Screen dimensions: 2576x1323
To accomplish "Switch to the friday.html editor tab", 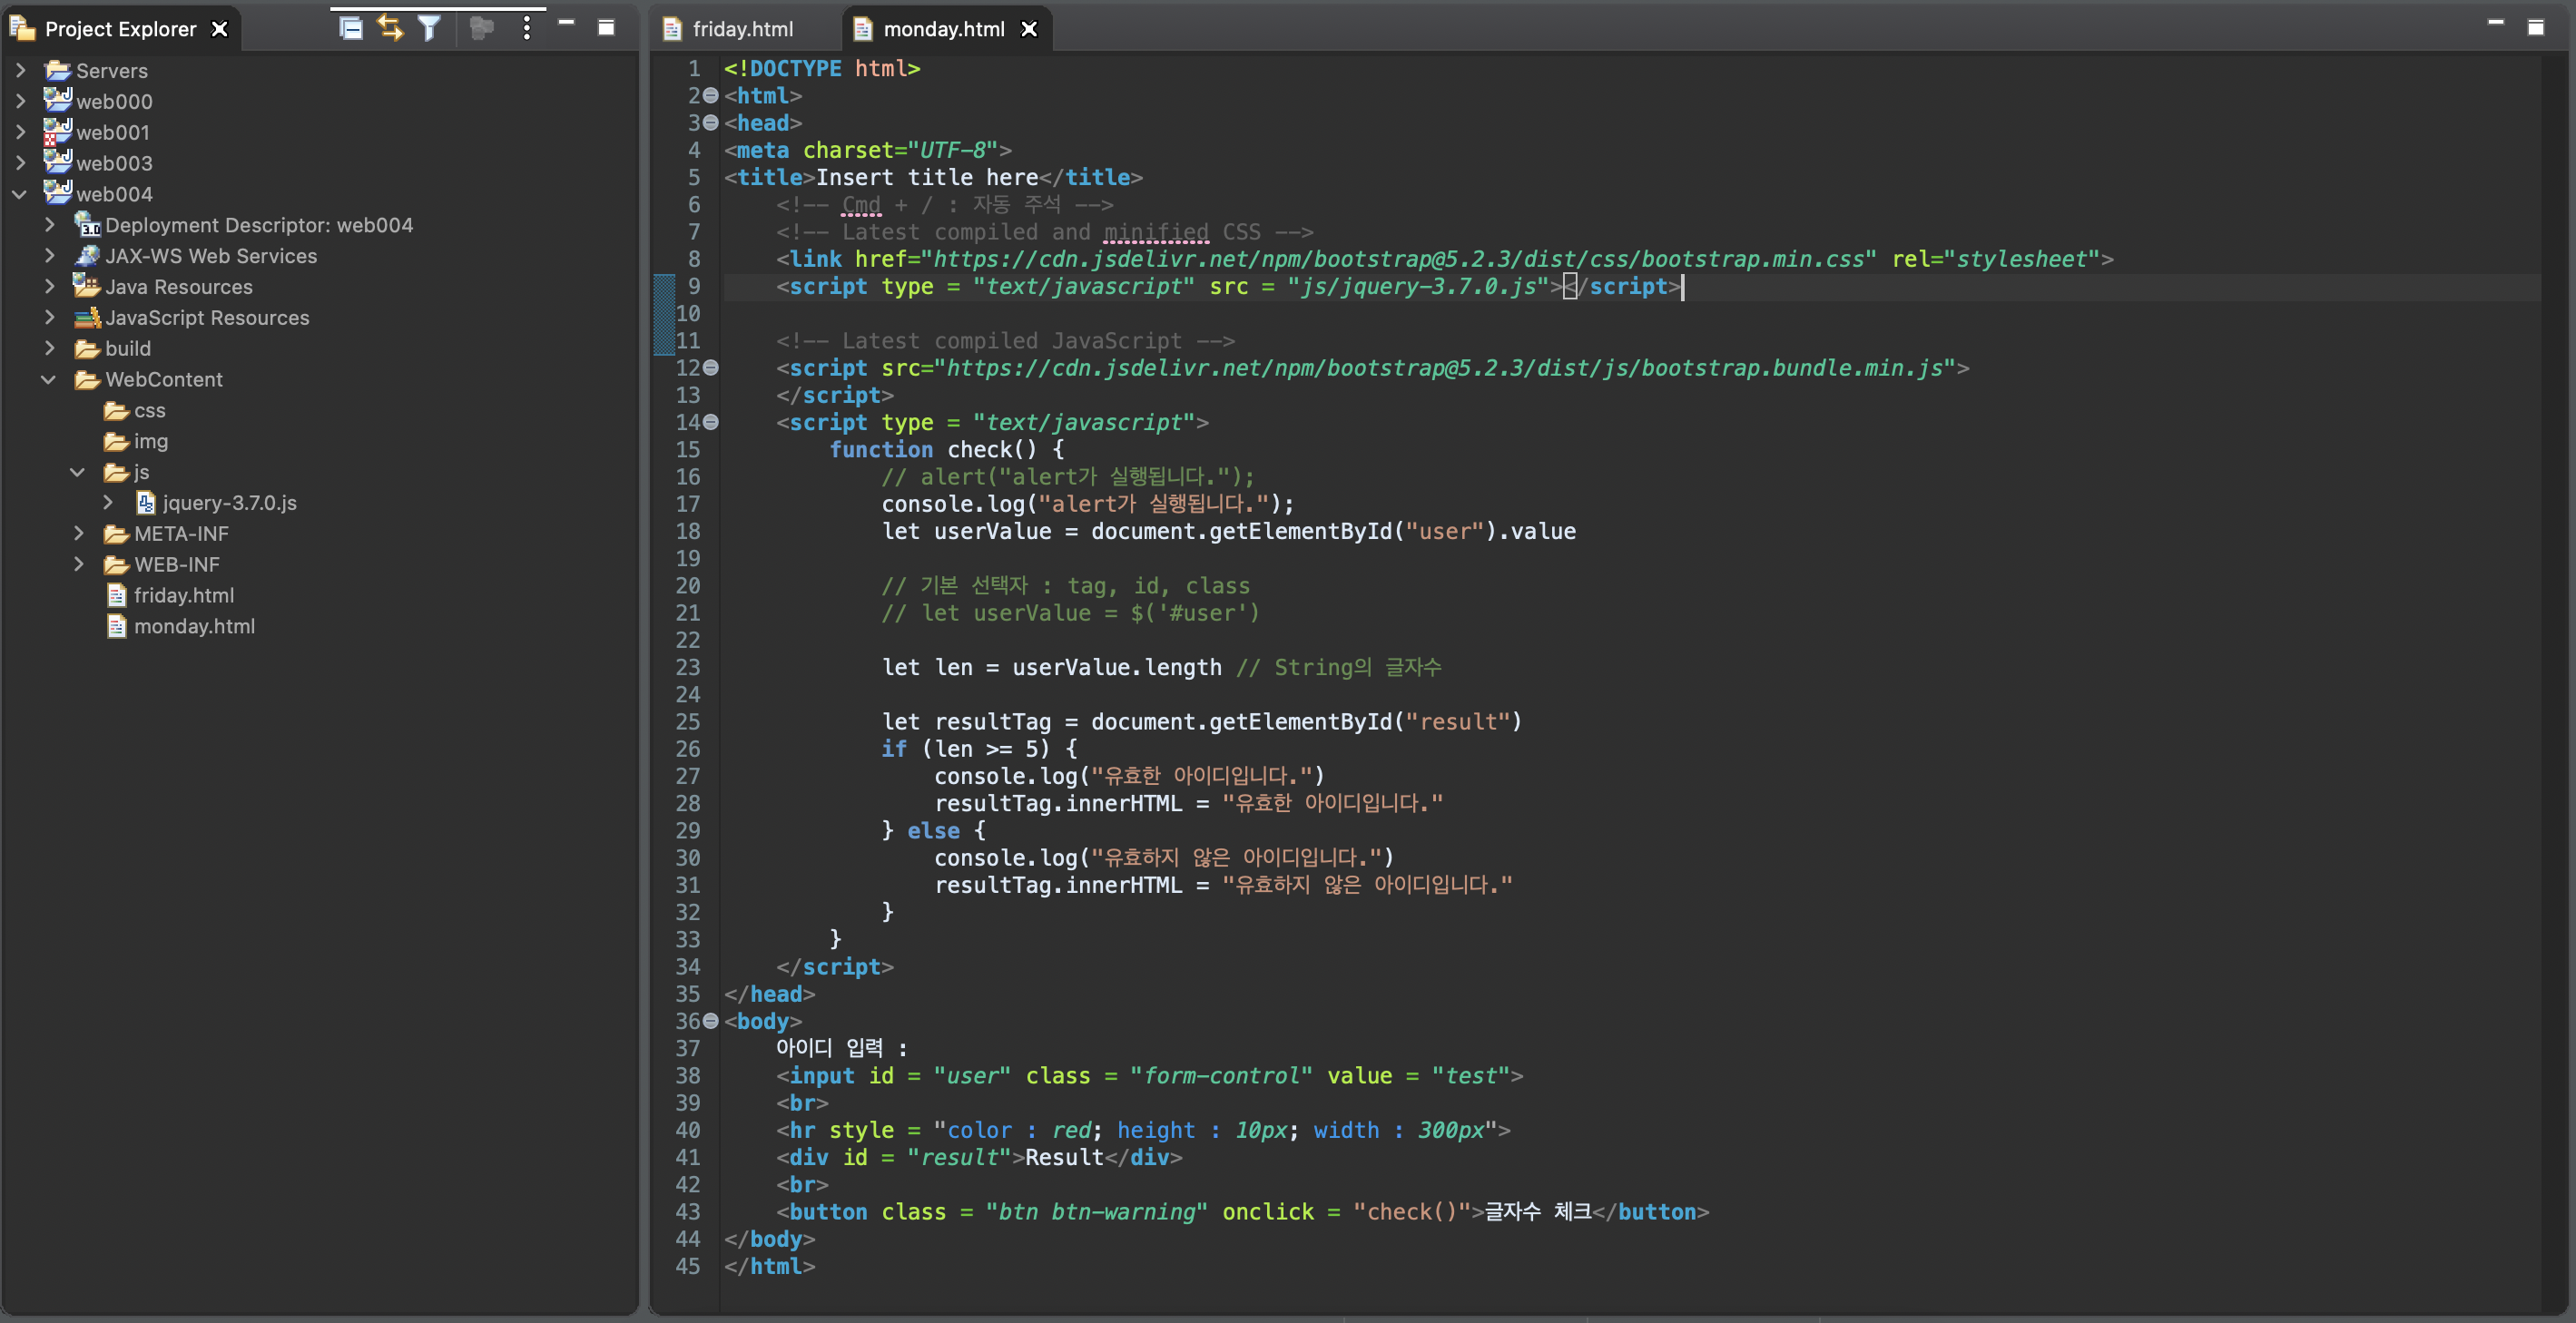I will [741, 29].
